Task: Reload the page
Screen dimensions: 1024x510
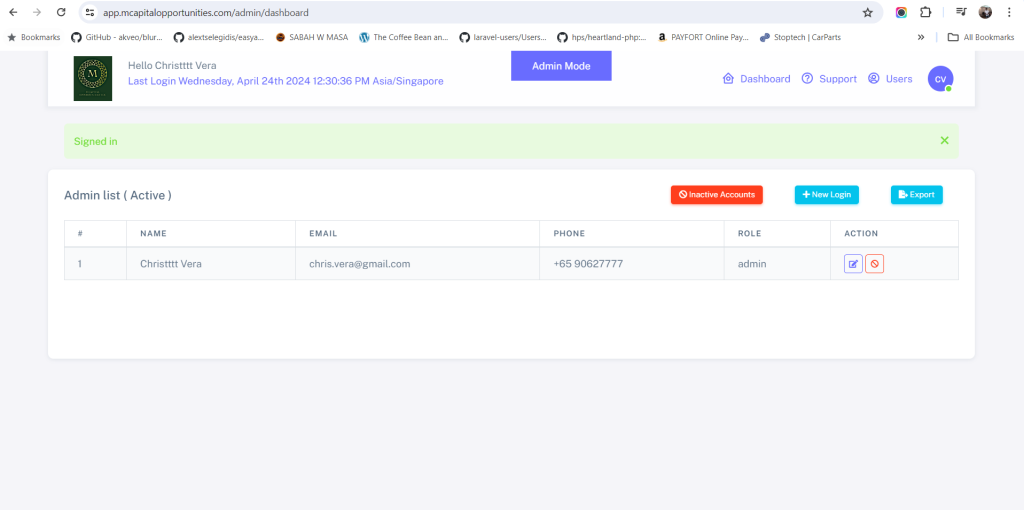Action: (61, 13)
